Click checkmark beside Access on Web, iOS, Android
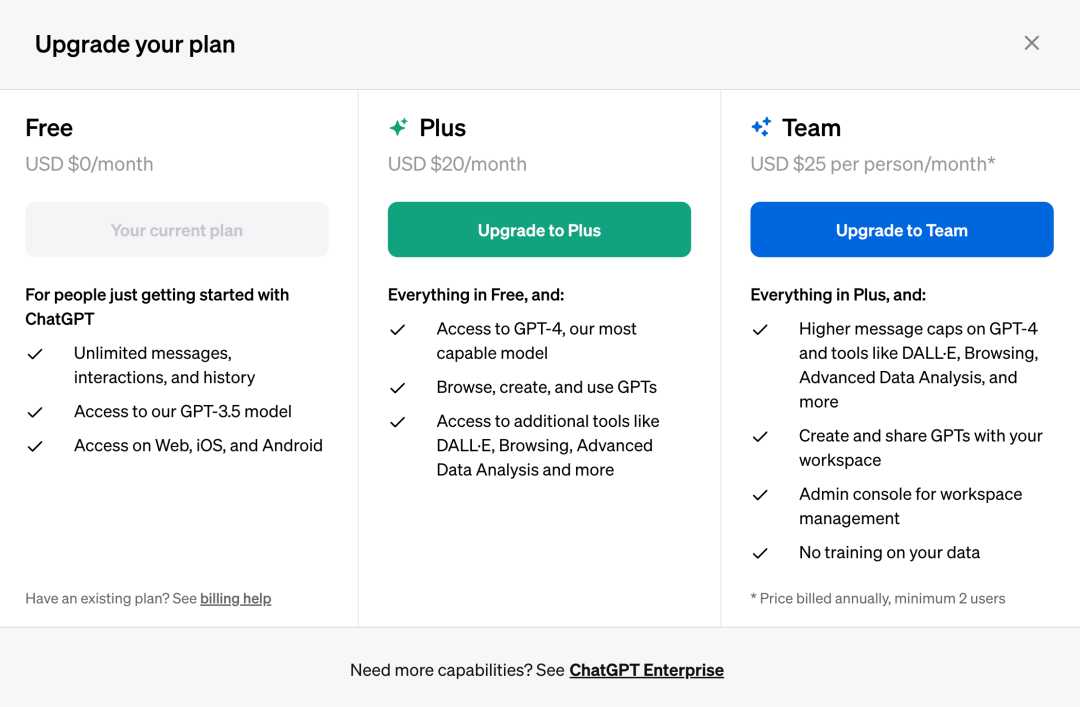 (x=35, y=446)
